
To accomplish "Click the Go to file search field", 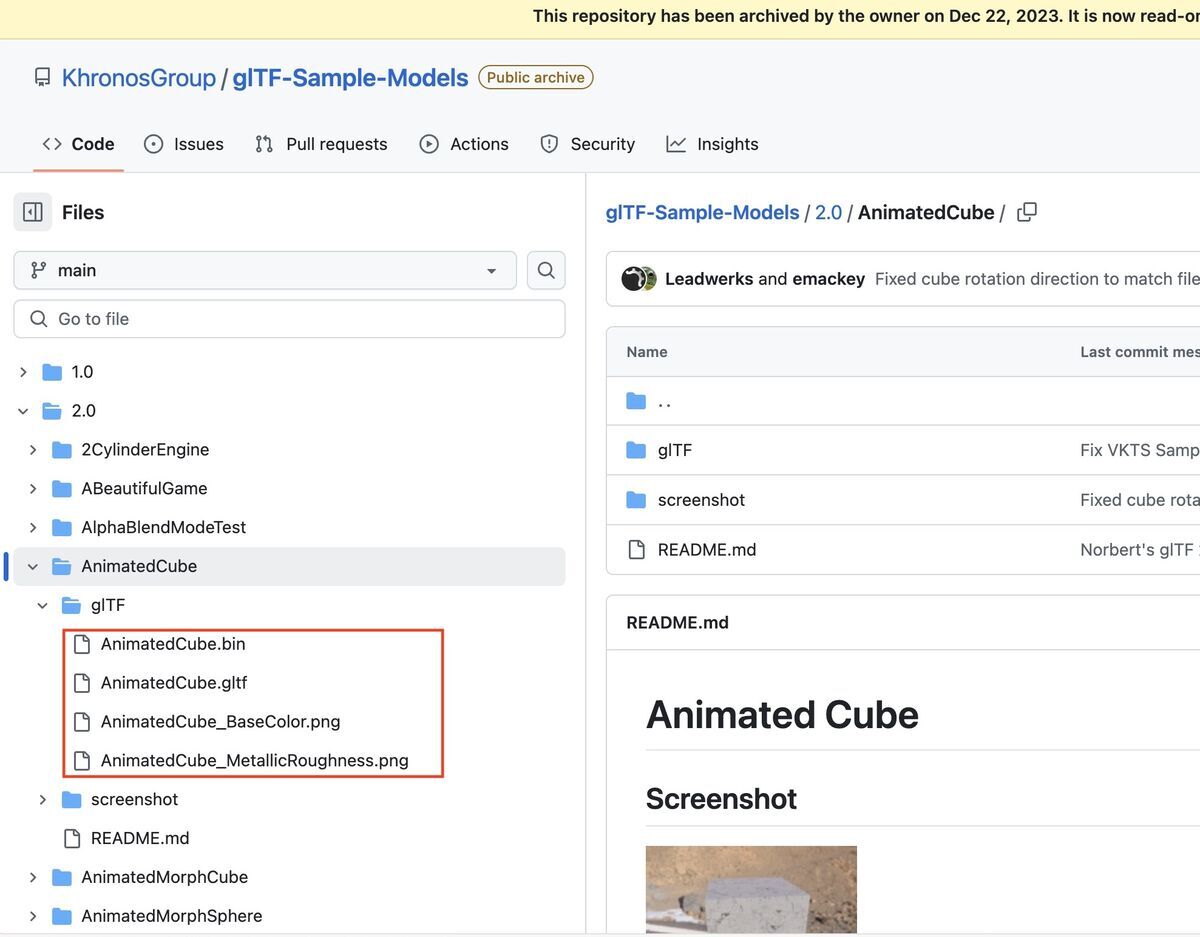I will tap(289, 319).
